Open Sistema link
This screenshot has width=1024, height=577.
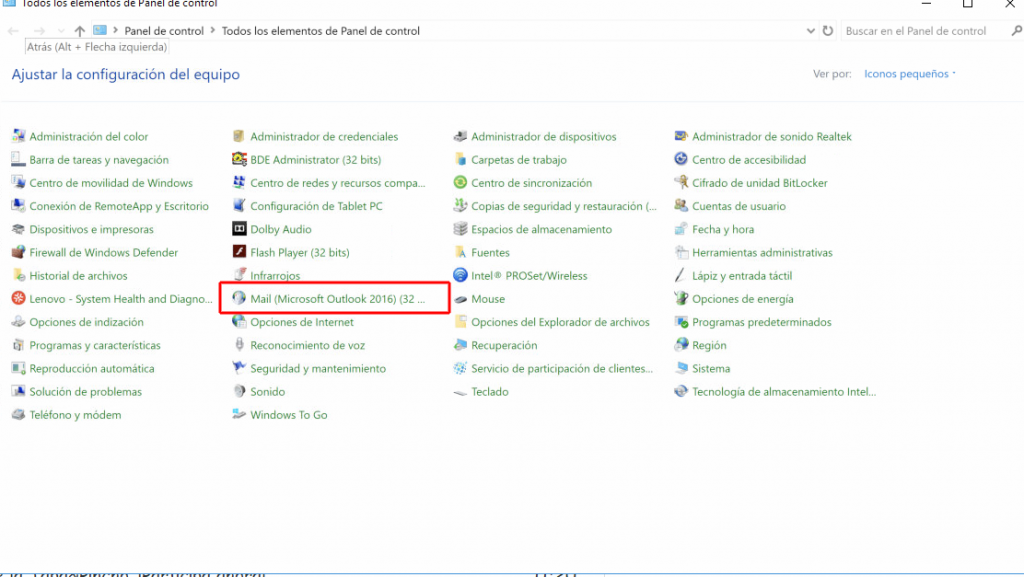711,368
